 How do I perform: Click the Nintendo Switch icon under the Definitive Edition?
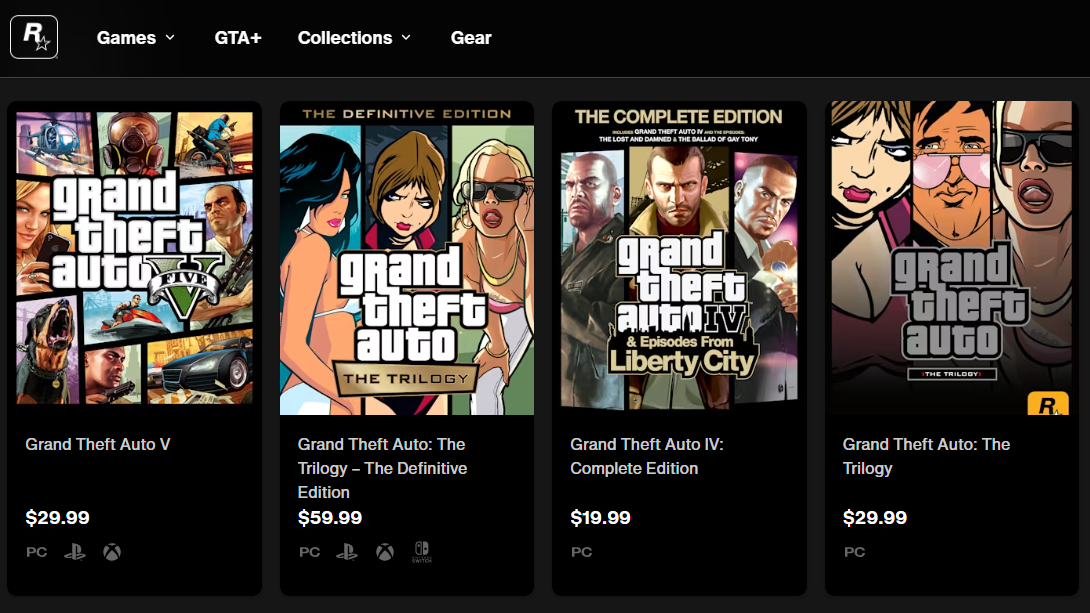click(422, 552)
